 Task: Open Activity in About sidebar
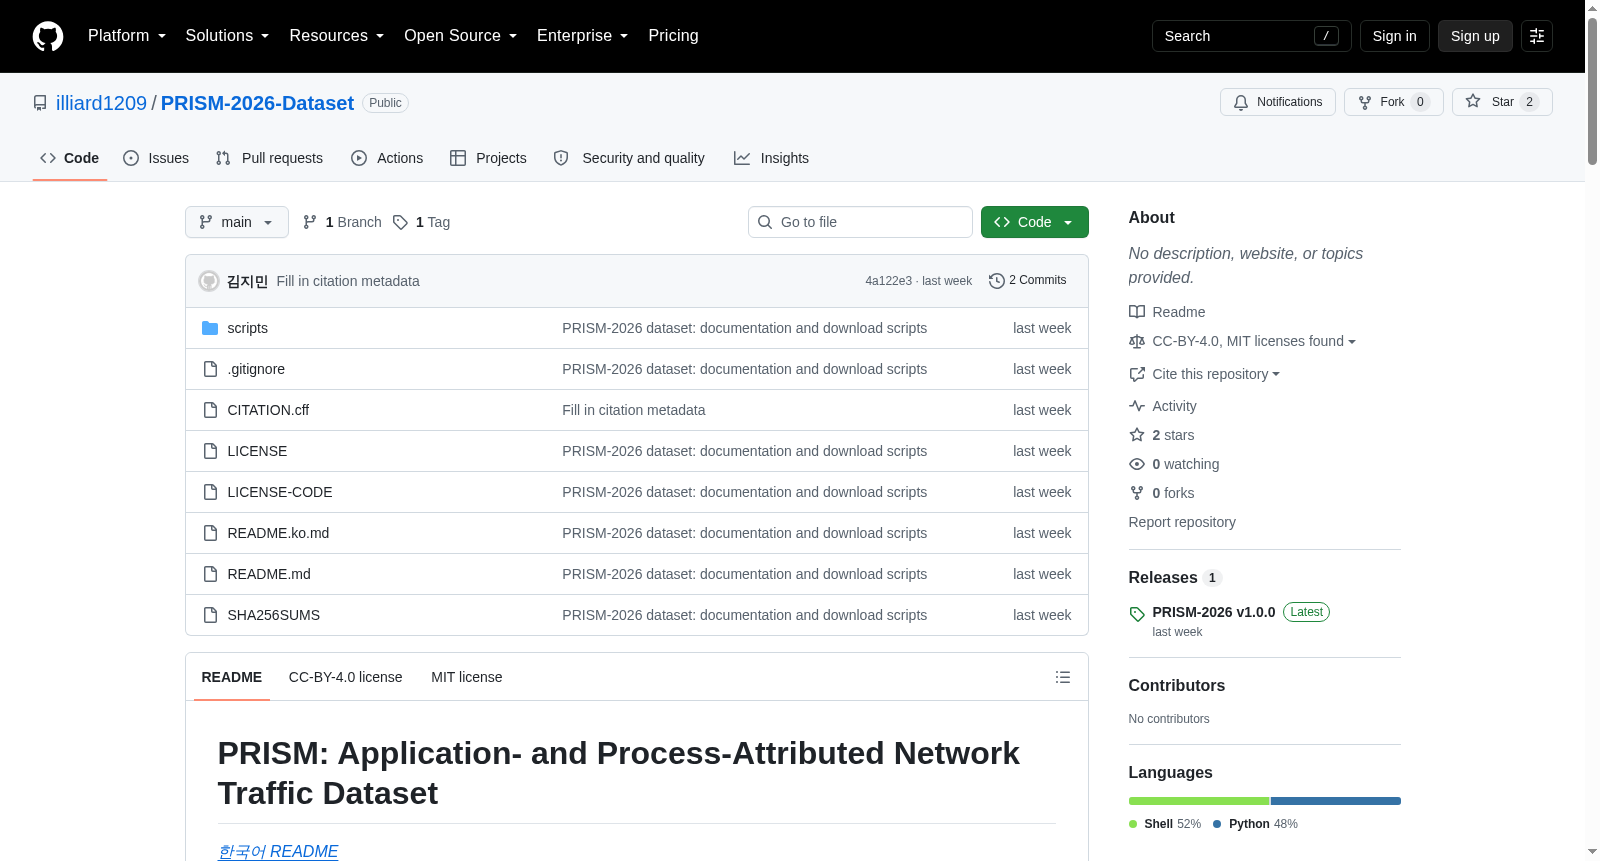[1163, 406]
